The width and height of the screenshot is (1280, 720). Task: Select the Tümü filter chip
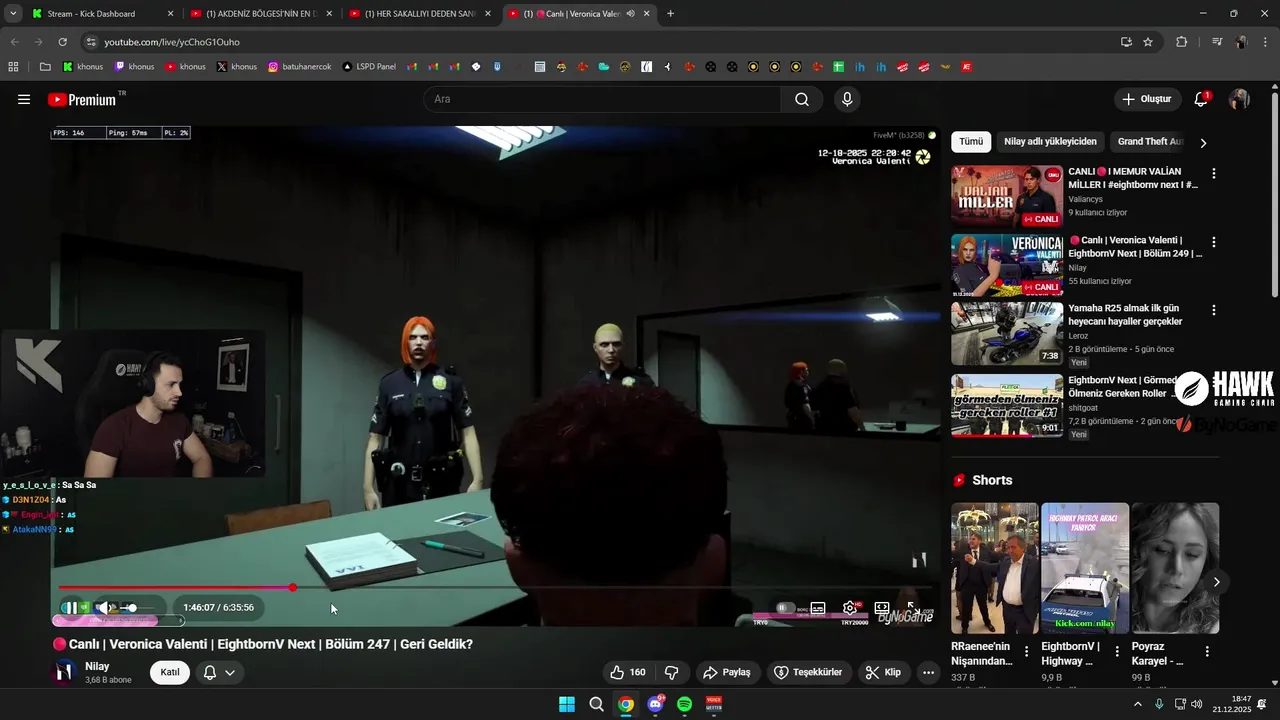click(971, 142)
